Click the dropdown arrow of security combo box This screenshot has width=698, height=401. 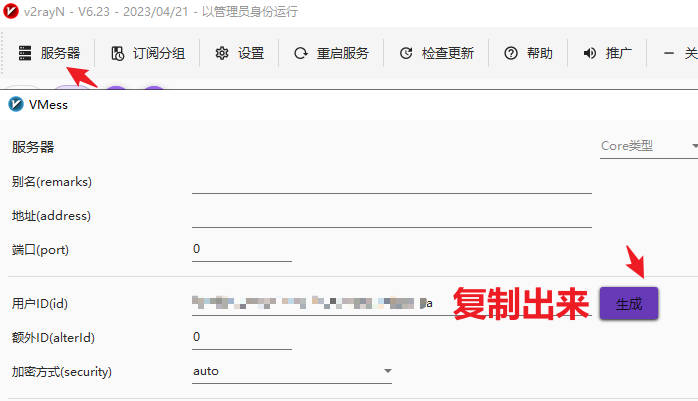(388, 371)
